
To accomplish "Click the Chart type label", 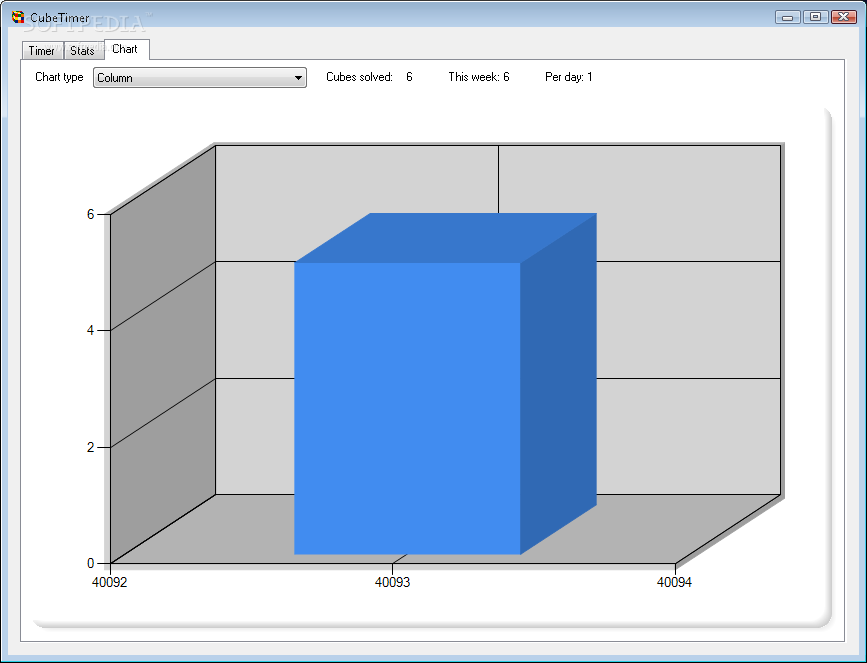I will coord(59,77).
